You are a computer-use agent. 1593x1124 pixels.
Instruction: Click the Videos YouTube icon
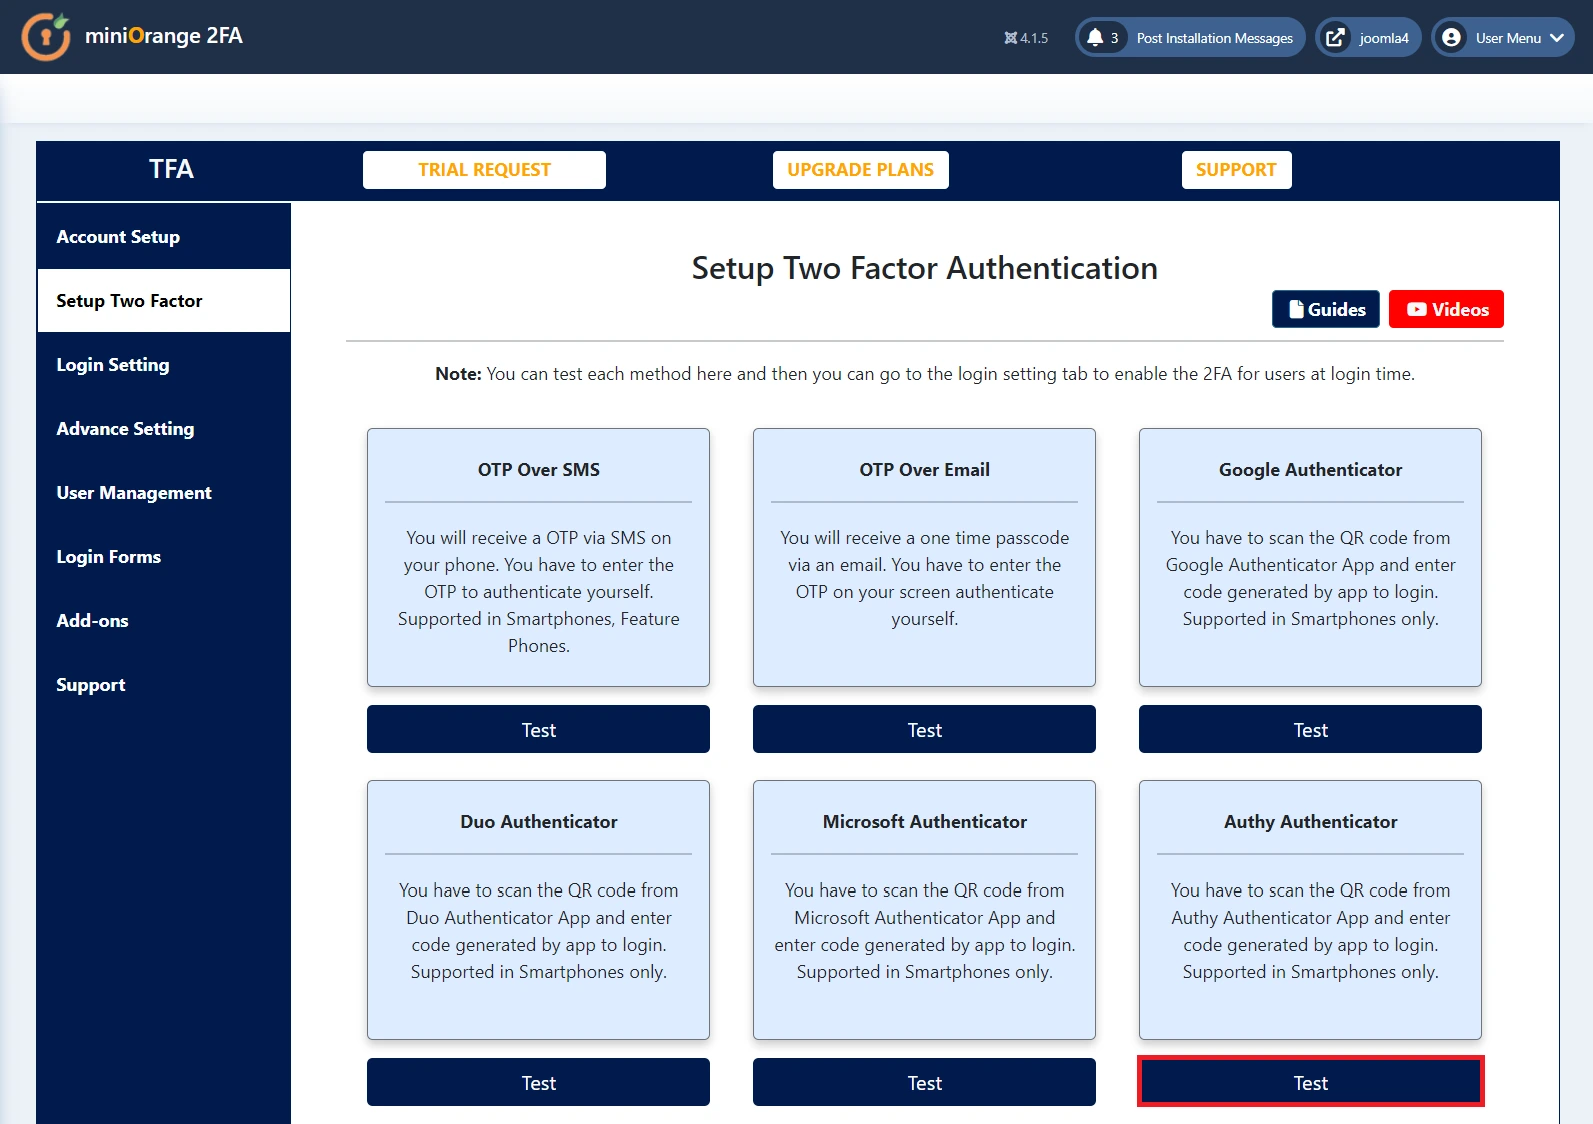click(1416, 309)
